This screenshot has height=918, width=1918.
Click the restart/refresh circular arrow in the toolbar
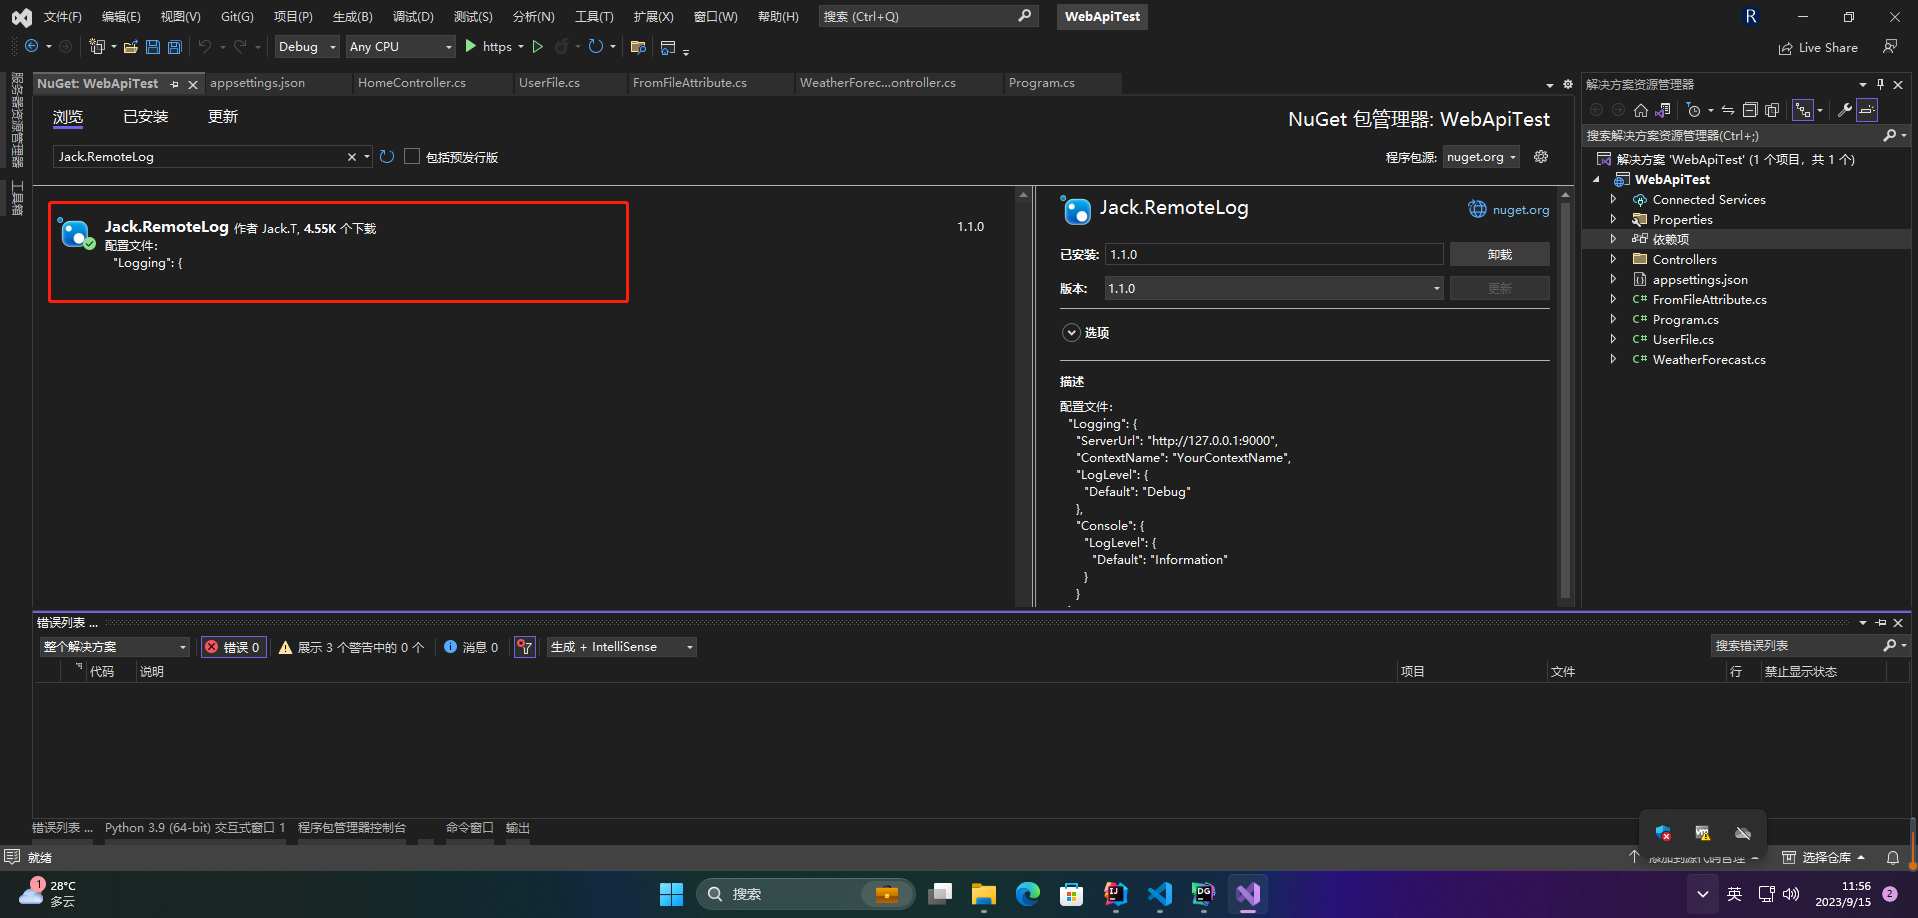[596, 46]
